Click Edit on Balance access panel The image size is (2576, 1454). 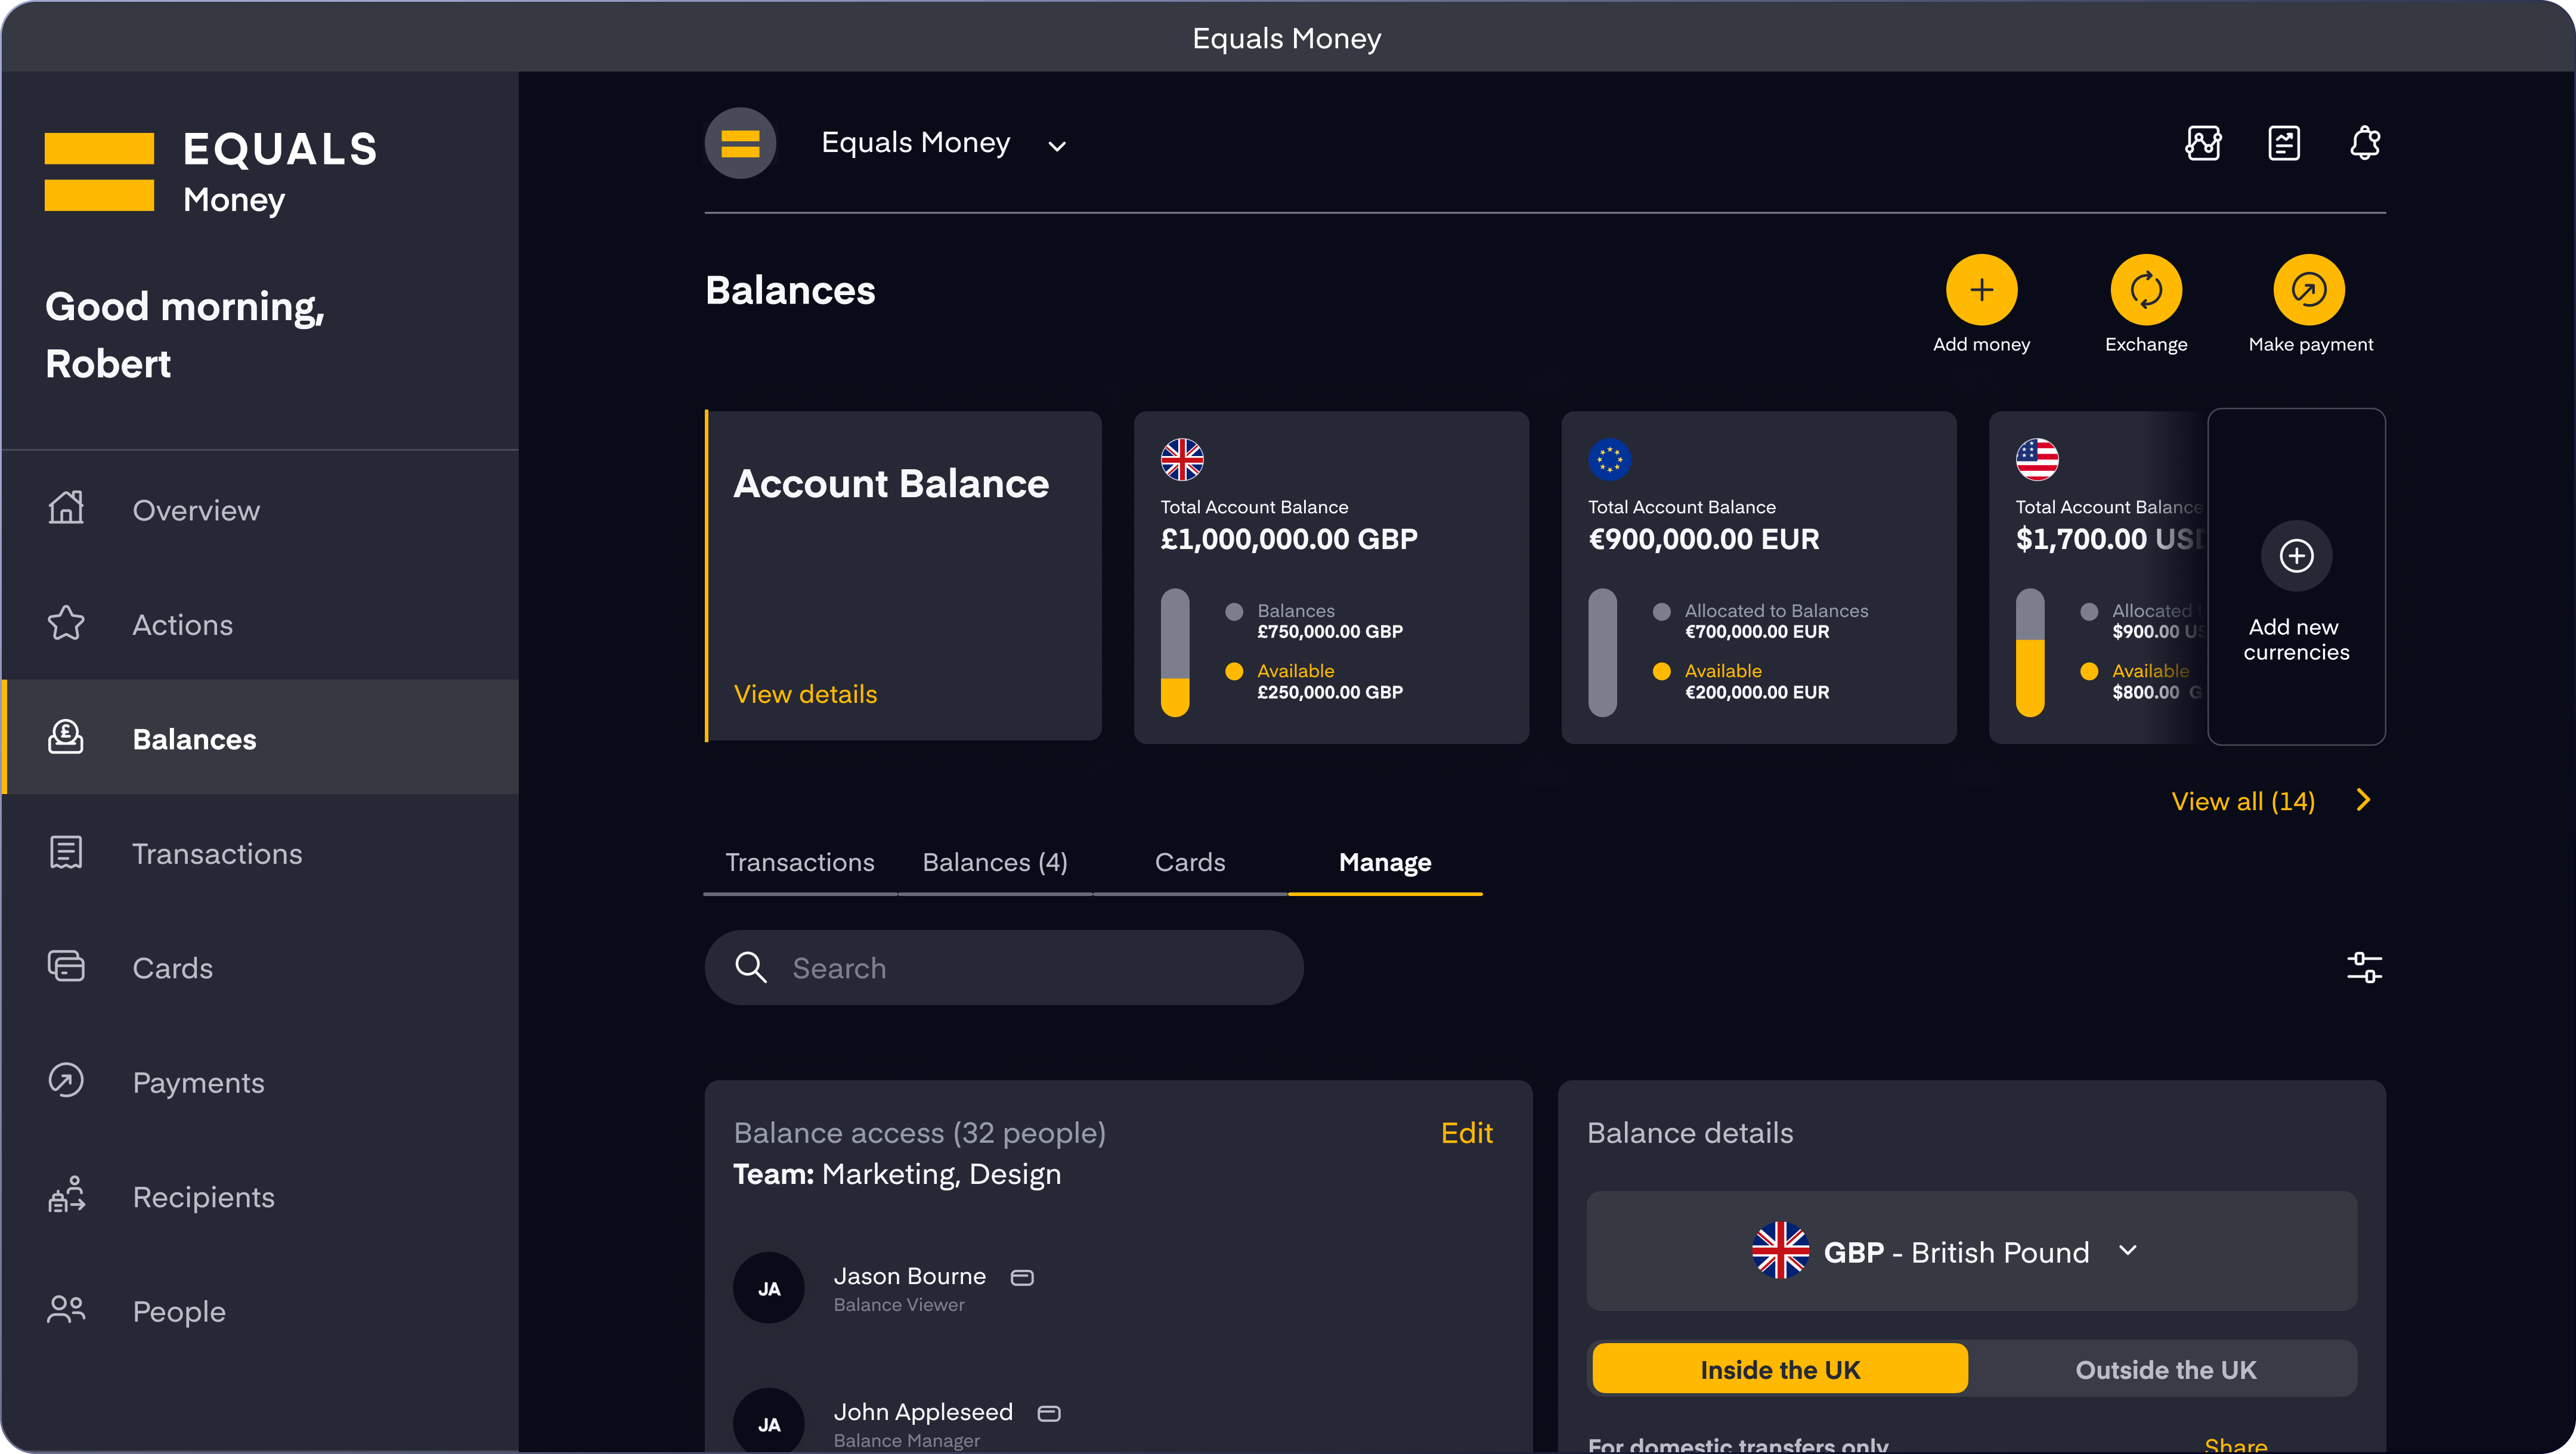pos(1466,1133)
